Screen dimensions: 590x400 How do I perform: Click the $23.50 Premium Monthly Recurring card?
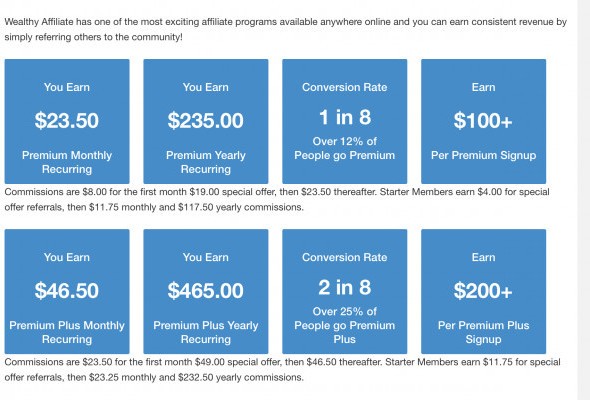(x=67, y=121)
